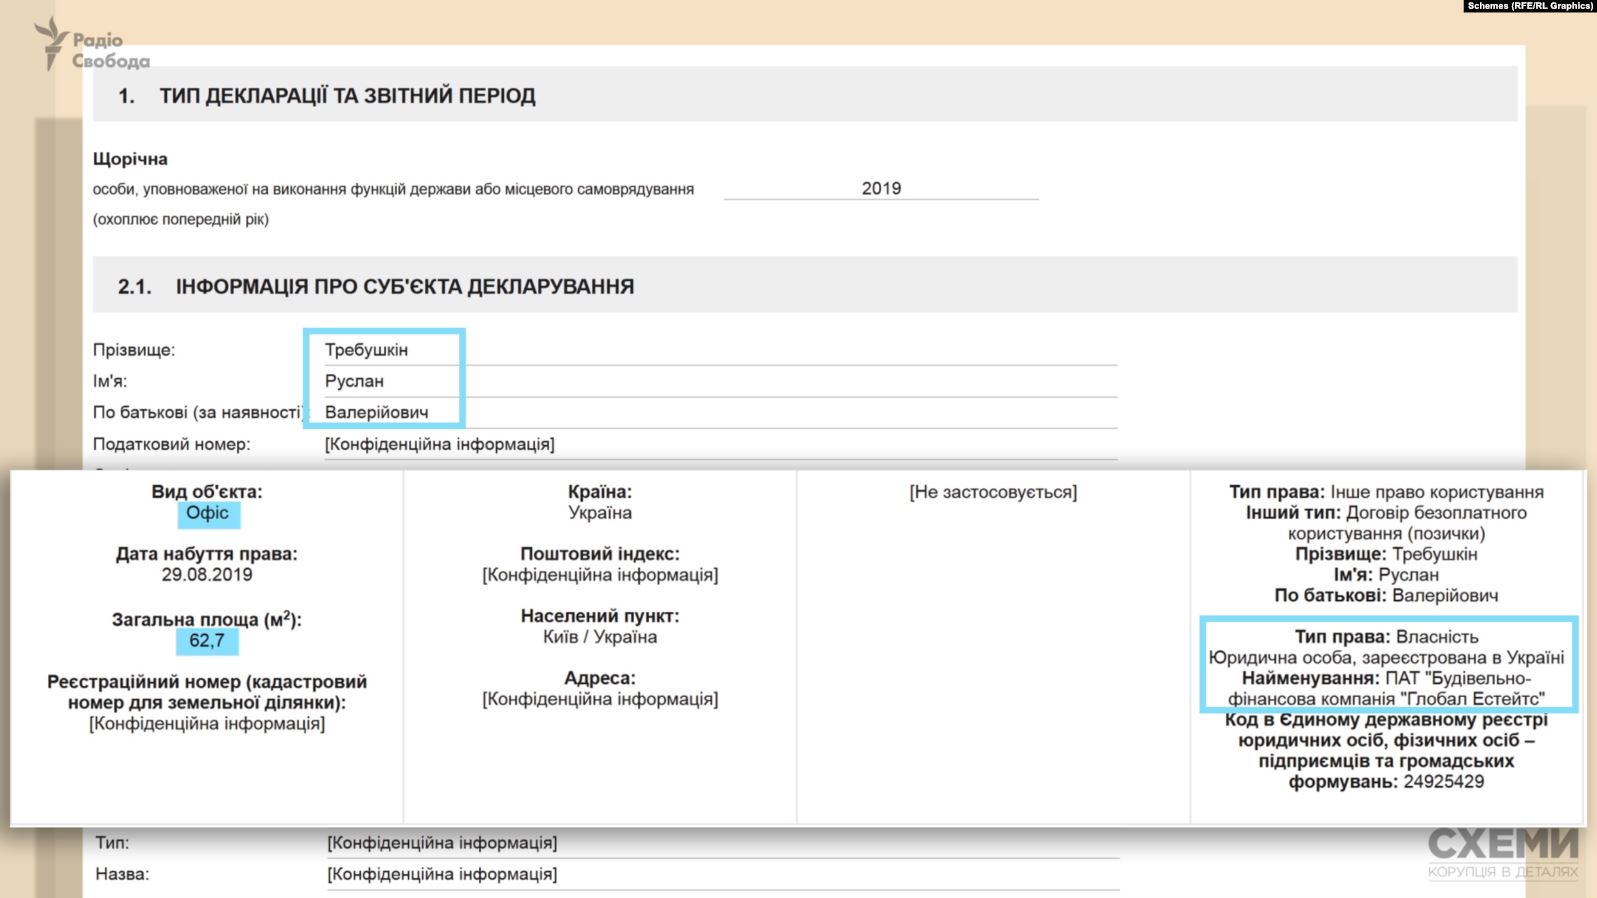Click '[Не застосовується]' cell text

click(993, 492)
